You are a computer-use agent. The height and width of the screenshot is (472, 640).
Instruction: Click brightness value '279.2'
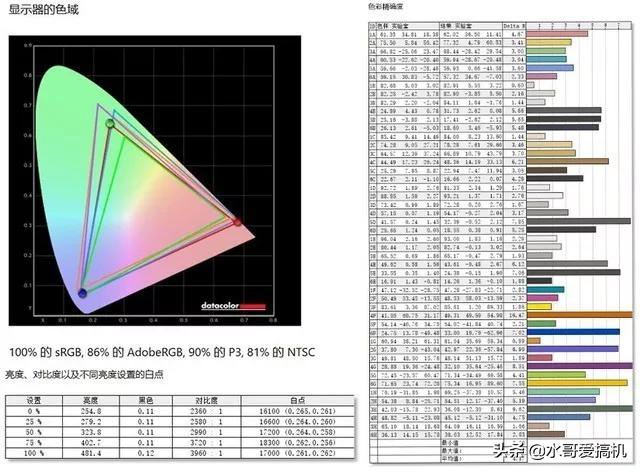pos(91,422)
